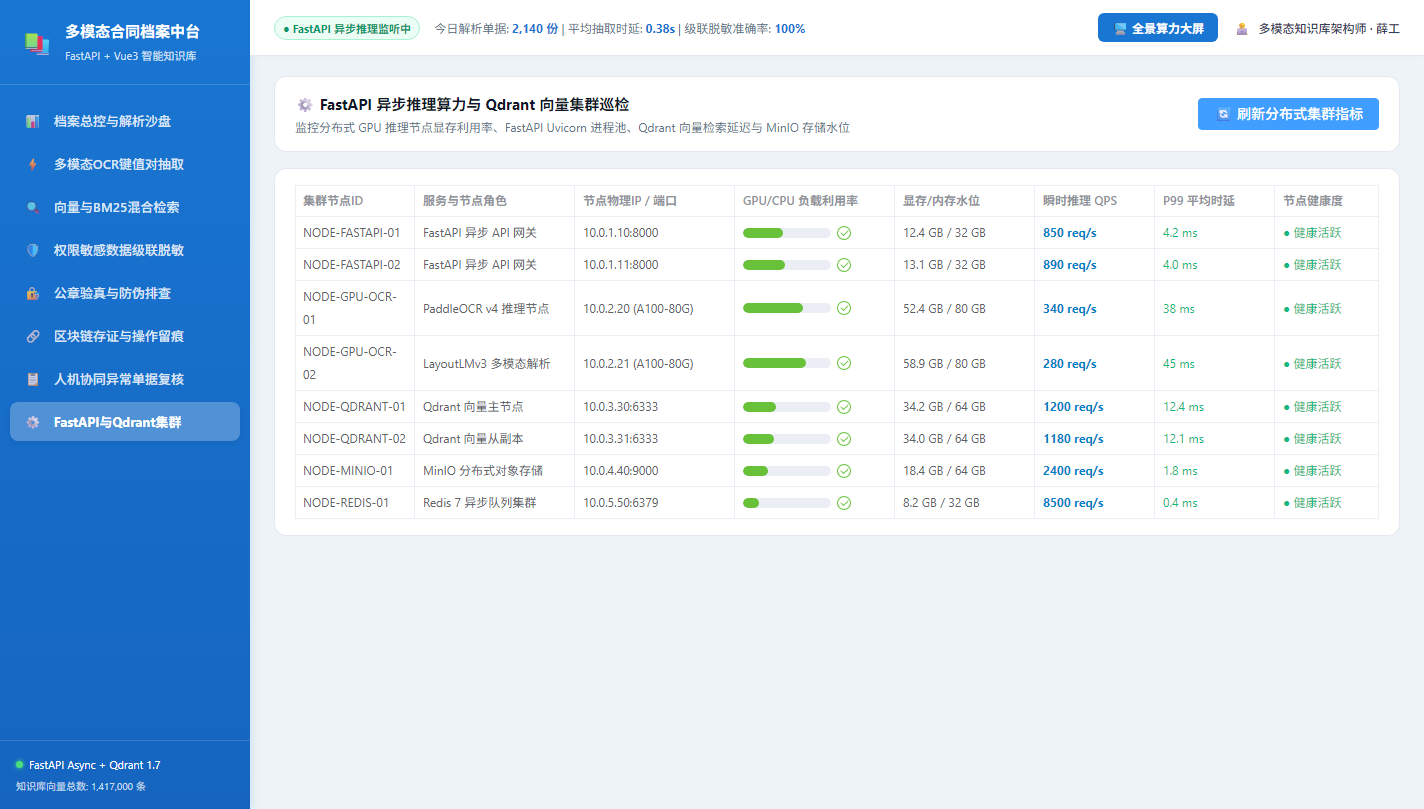Viewport: 1424px width, 809px height.
Task: Click the check circle icon for NODE-FASTAPI-02
Action: pos(844,265)
